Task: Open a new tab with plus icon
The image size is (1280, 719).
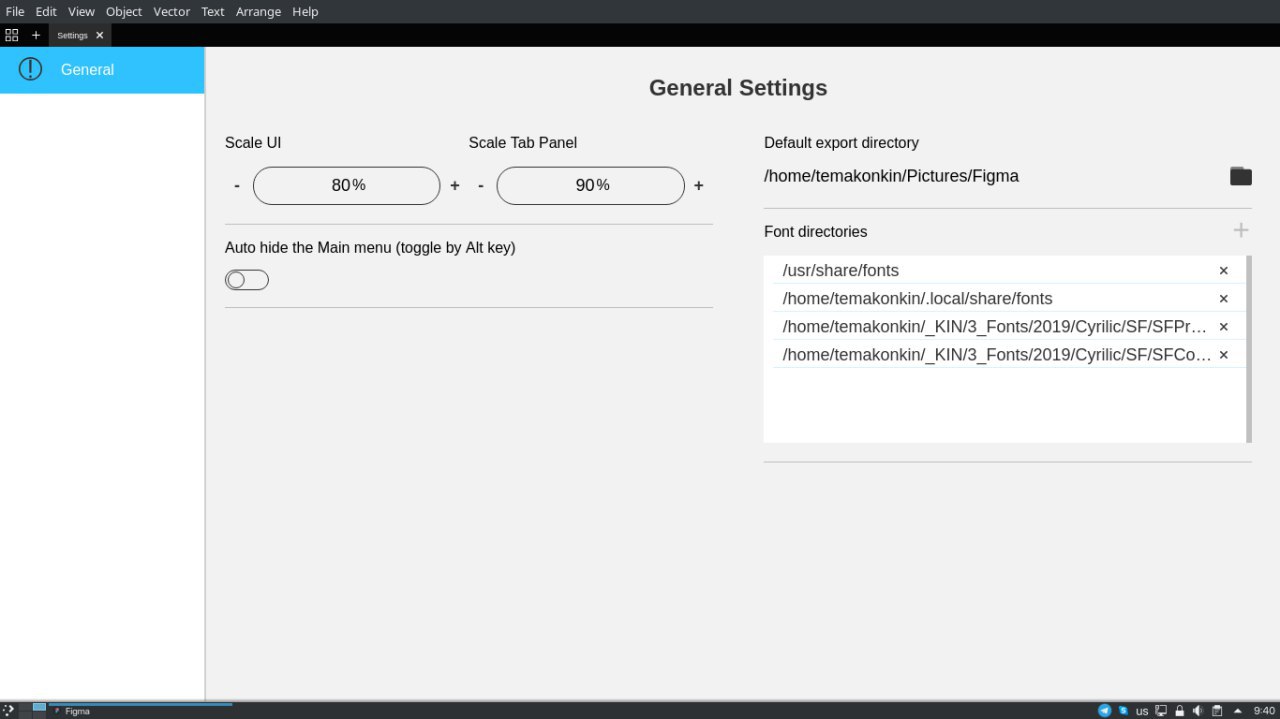Action: pyautogui.click(x=36, y=35)
